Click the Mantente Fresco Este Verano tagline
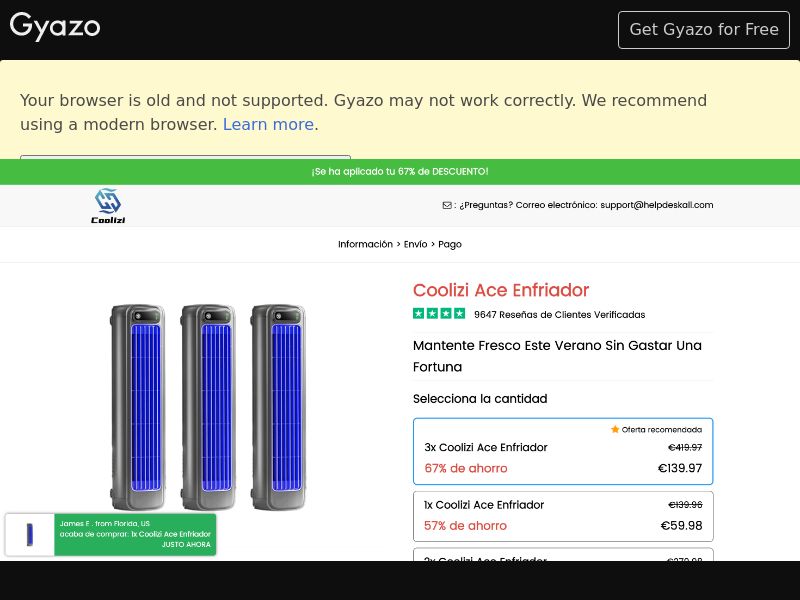The height and width of the screenshot is (600, 800). point(557,356)
